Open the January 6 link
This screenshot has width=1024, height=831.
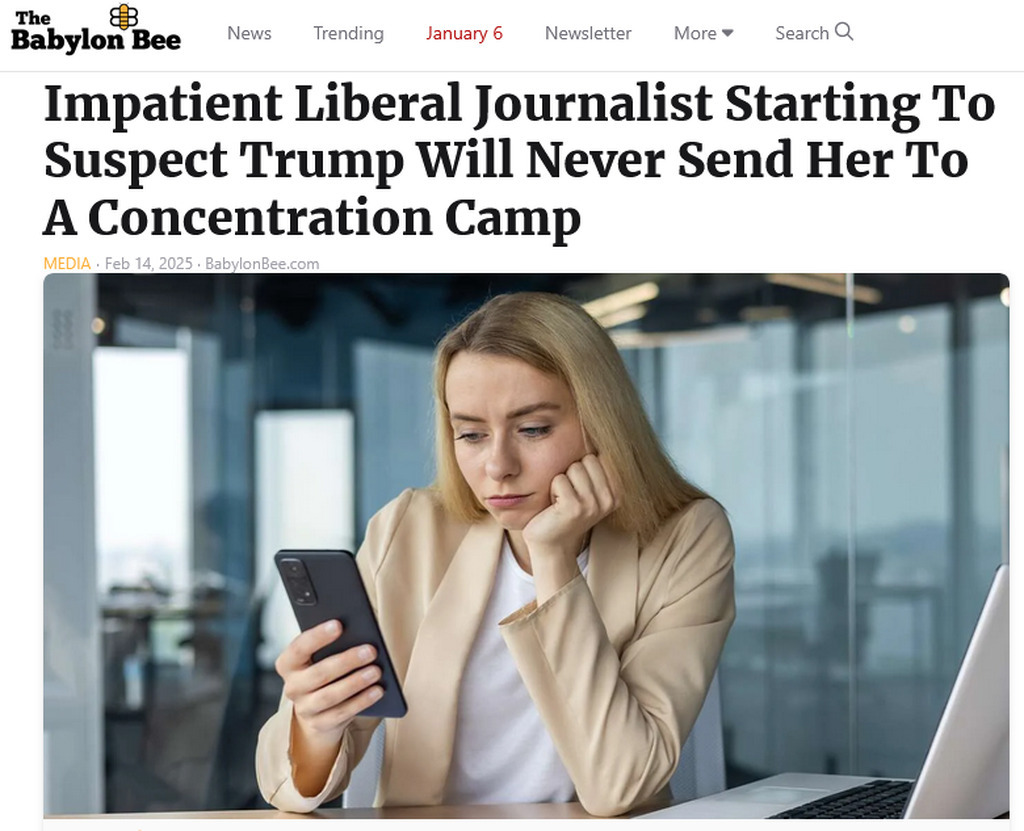point(464,33)
